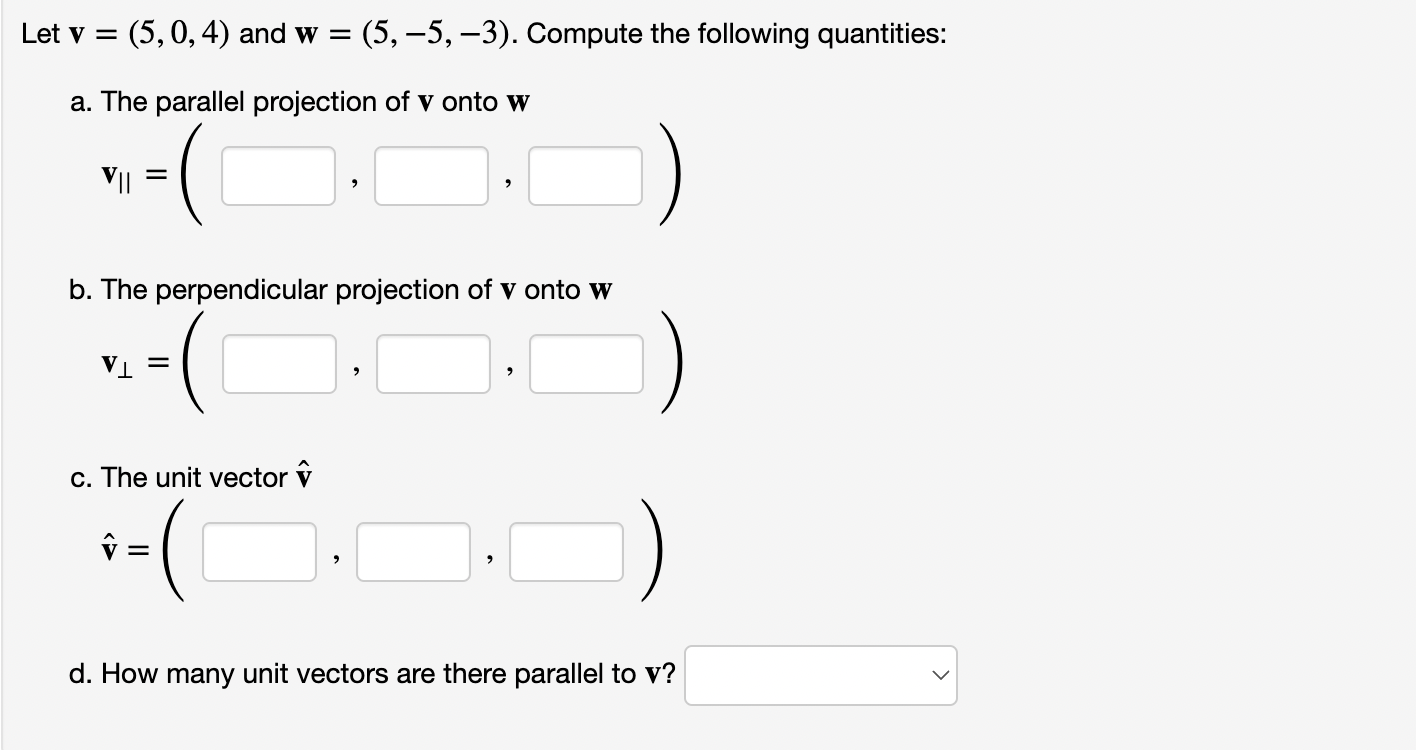Click the empty box nearest v parallel label
This screenshot has height=750, width=1416.
278,176
